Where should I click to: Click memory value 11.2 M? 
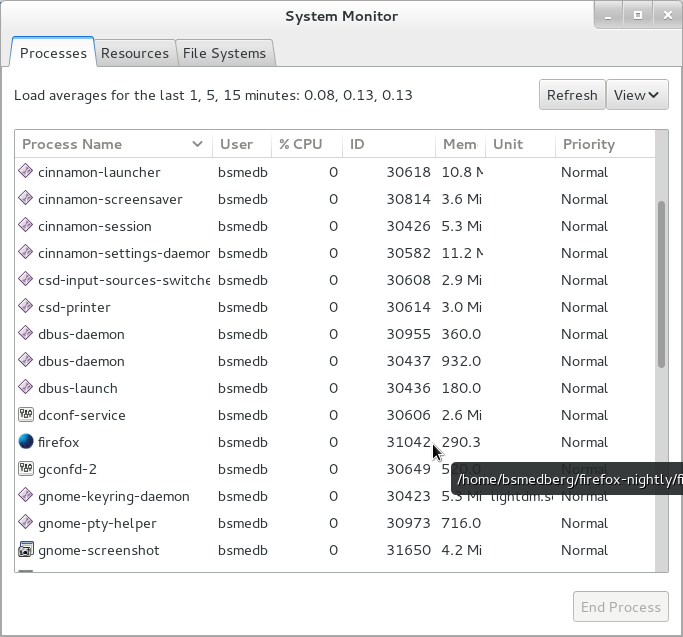(462, 253)
